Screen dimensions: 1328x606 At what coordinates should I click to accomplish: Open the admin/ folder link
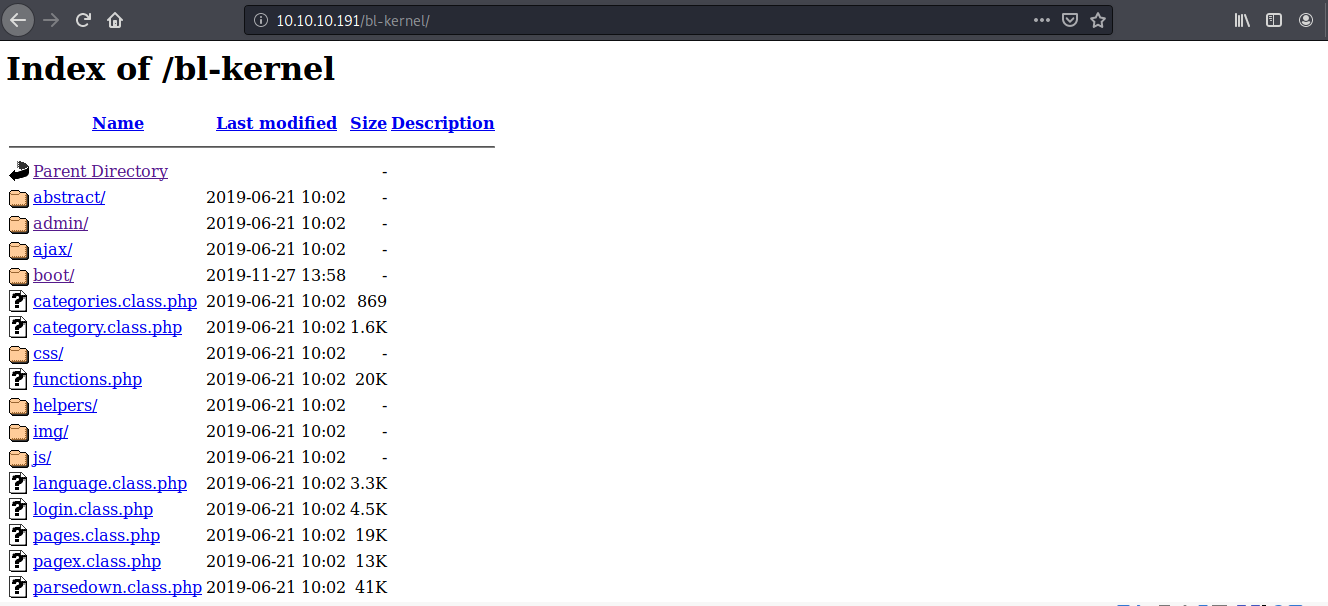pos(60,223)
